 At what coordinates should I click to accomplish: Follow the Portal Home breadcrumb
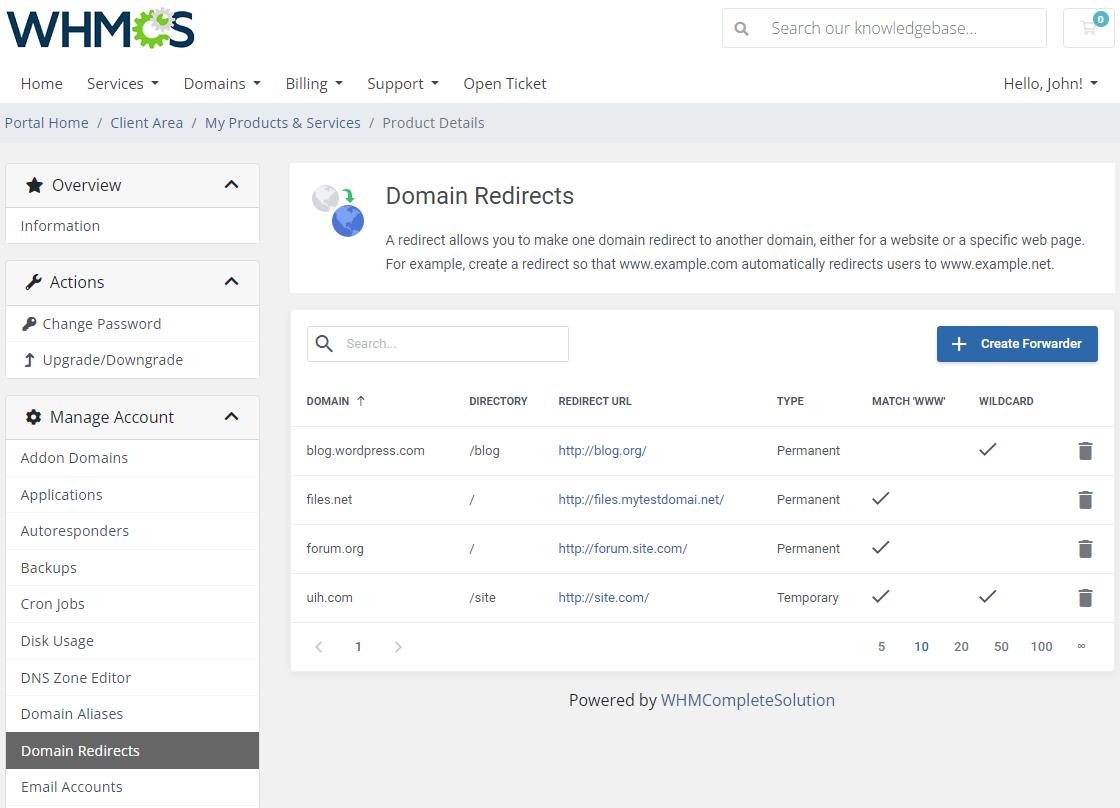(46, 123)
